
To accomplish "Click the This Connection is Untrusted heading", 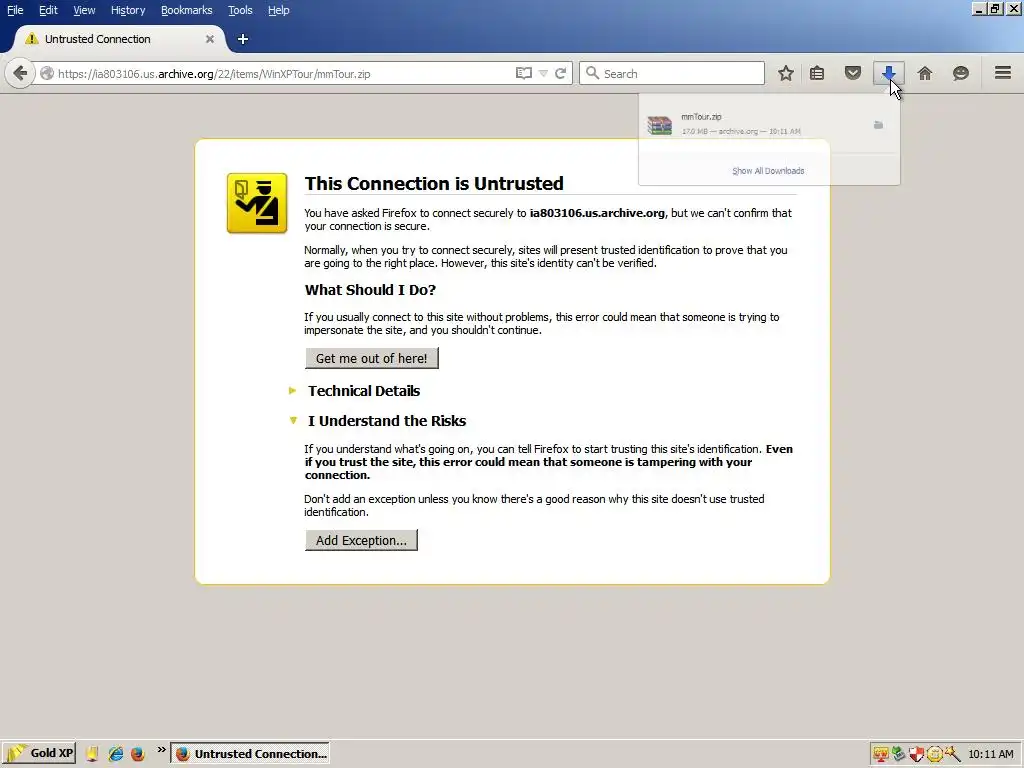I will pos(434,183).
